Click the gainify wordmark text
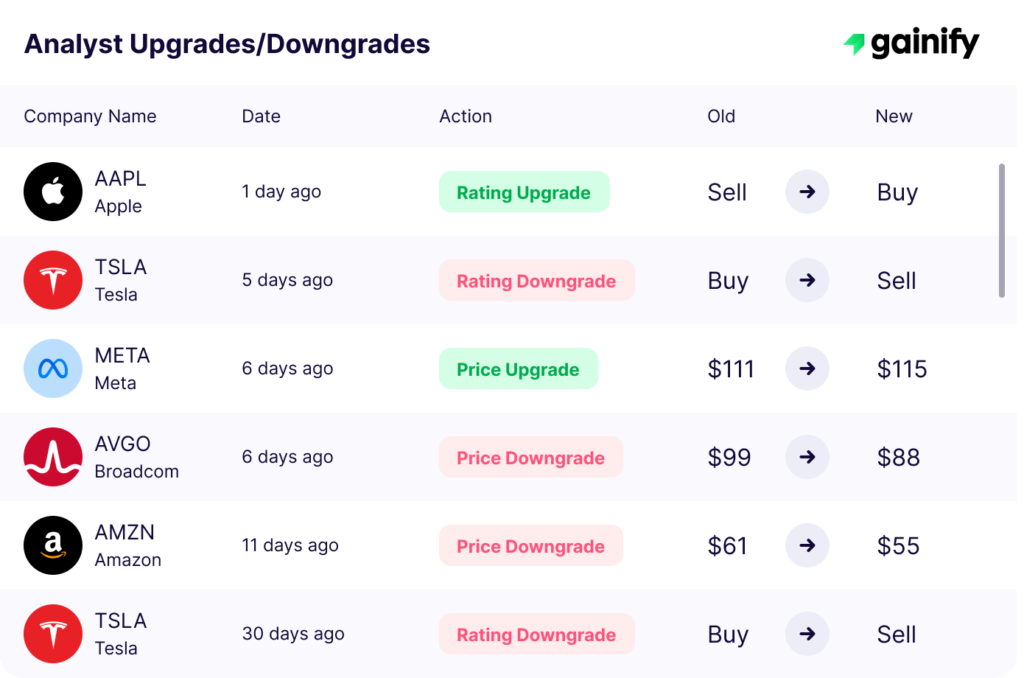The width and height of the screenshot is (1024, 678). pyautogui.click(x=925, y=43)
